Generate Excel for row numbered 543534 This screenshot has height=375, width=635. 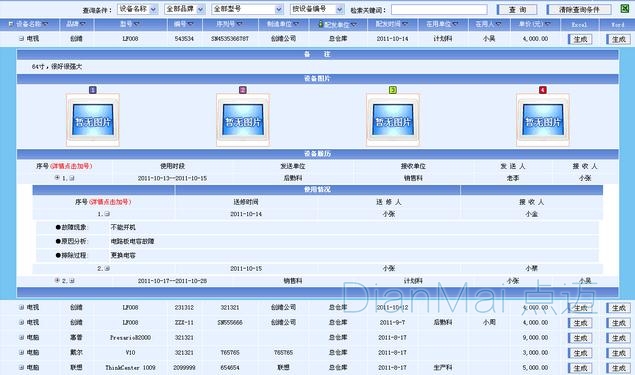580,39
